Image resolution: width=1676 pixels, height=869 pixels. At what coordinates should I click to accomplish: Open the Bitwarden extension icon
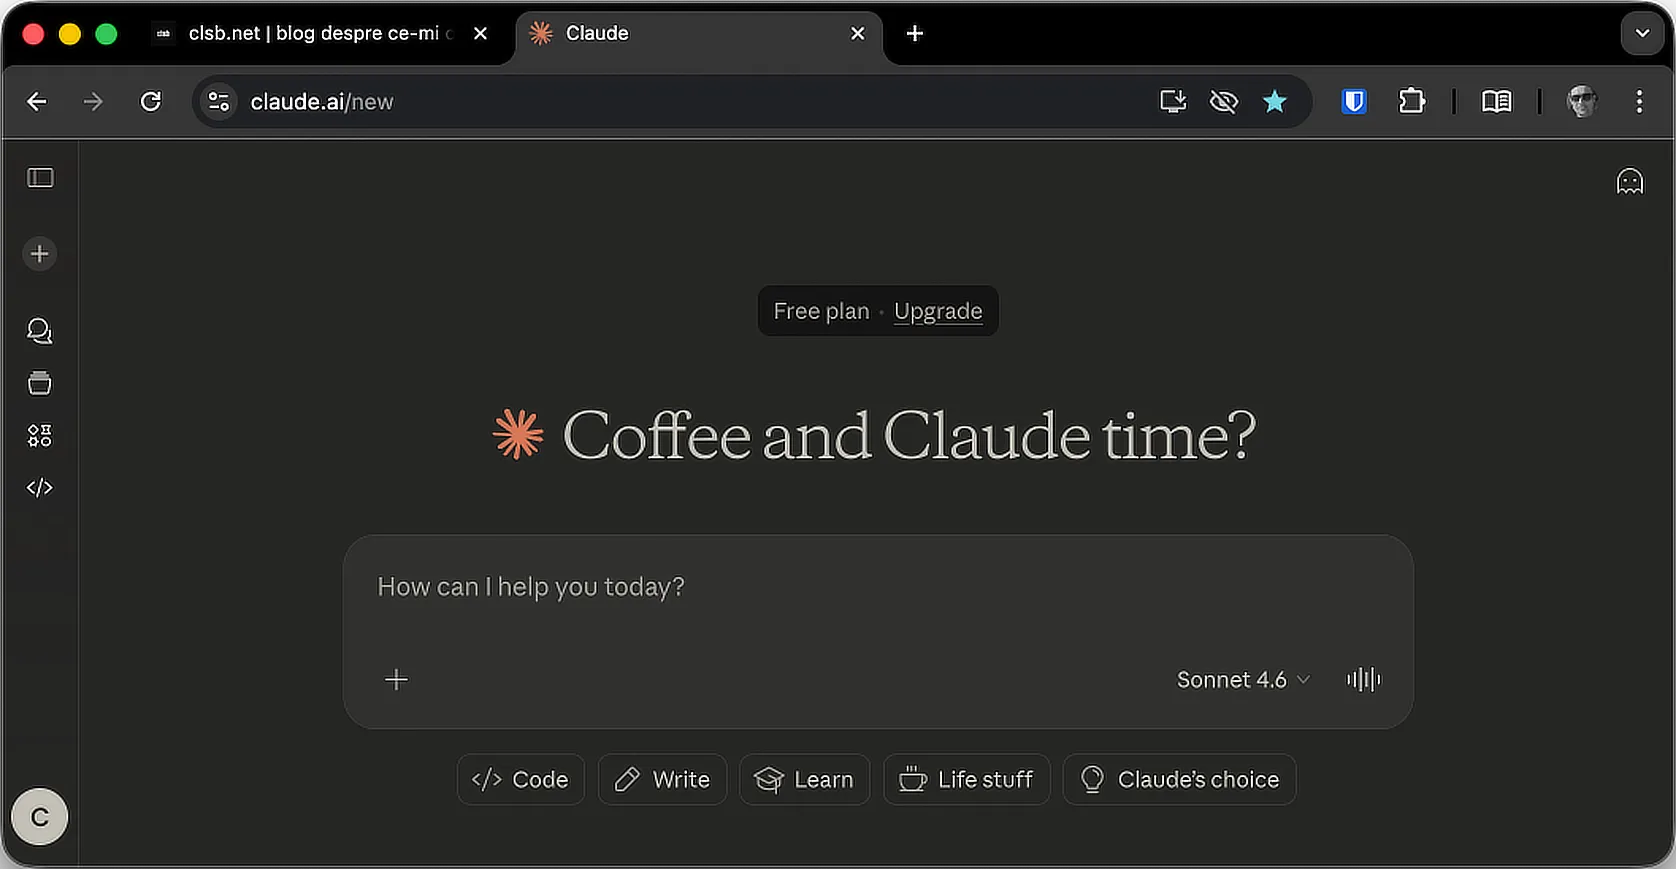coord(1353,101)
